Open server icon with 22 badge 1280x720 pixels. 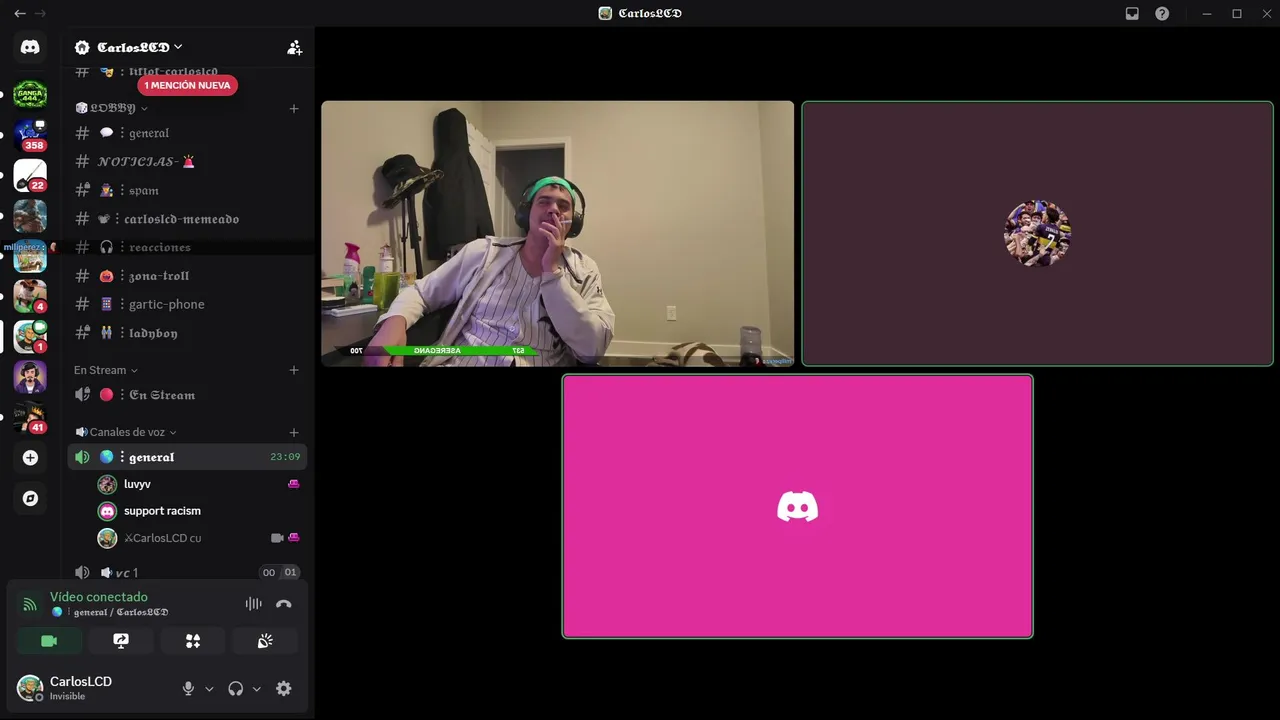pos(30,175)
